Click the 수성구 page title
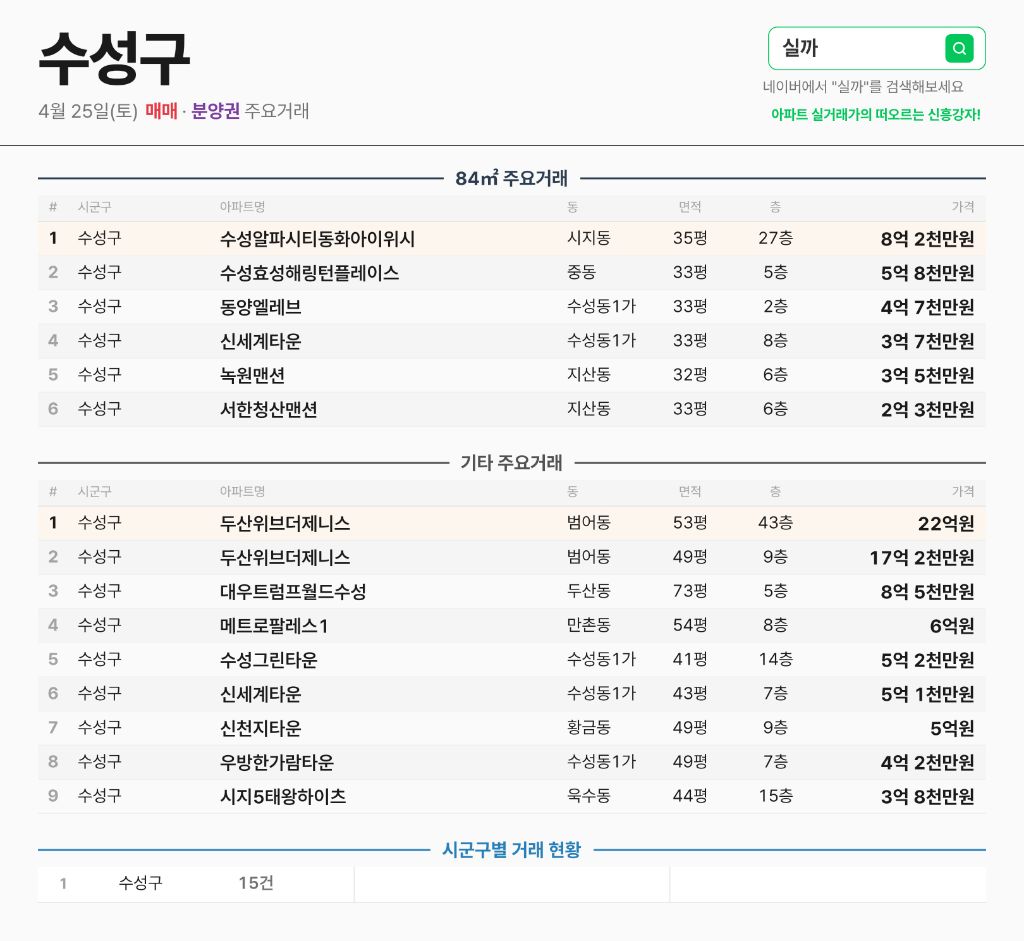 [114, 59]
